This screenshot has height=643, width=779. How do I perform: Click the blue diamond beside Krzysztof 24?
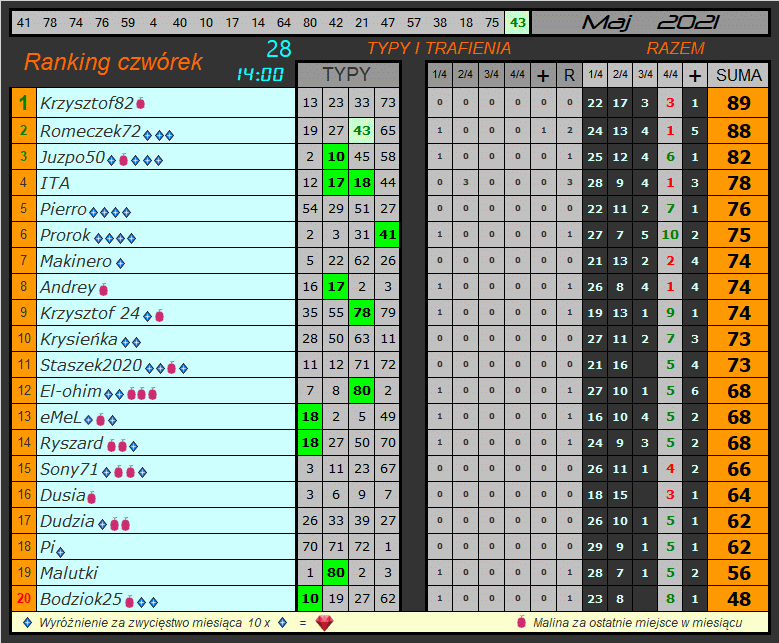[x=148, y=316]
